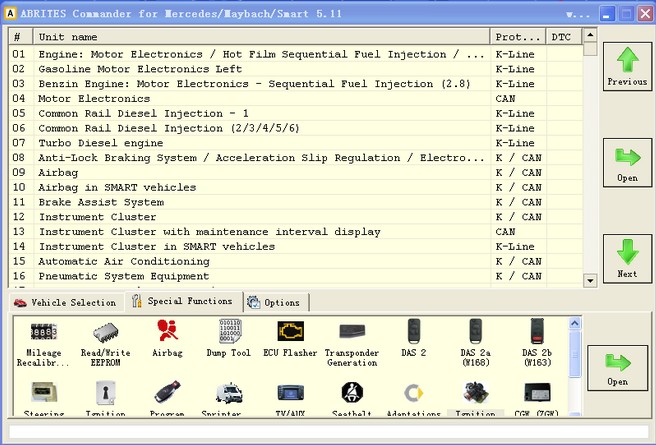Select Brake Assist System row
Viewport: 656px width, 445px height.
296,202
